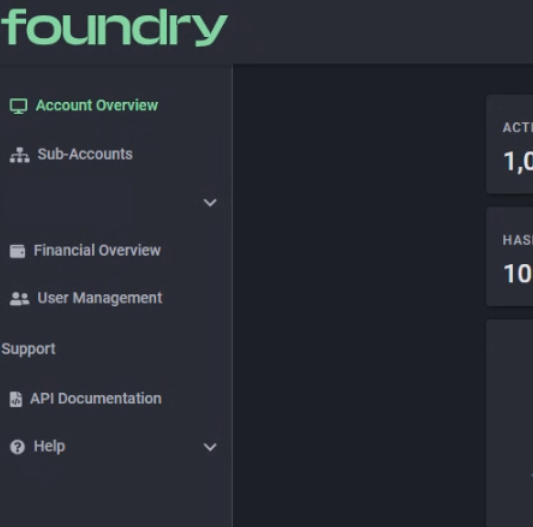The image size is (533, 527).
Task: Click the wallet icon beside Financial Overview
Action: 17,251
